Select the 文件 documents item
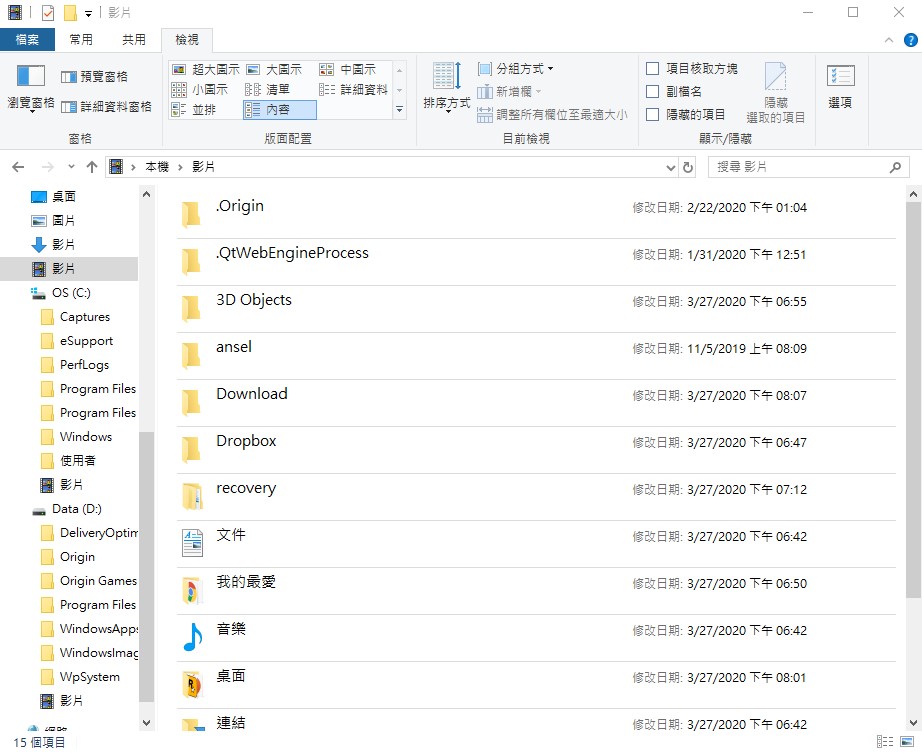Viewport: 922px width, 753px height. [x=536, y=544]
